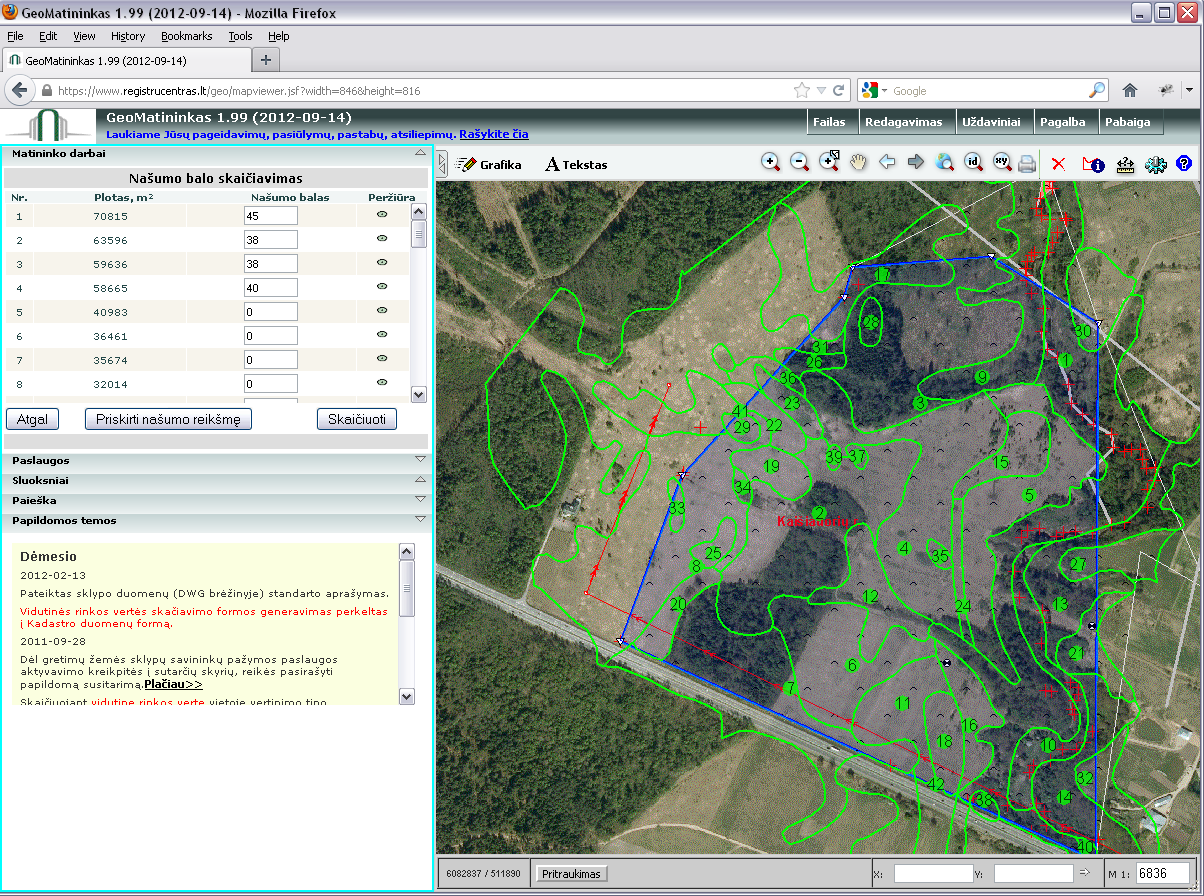
Task: Click the map scale input field
Action: (x=1163, y=873)
